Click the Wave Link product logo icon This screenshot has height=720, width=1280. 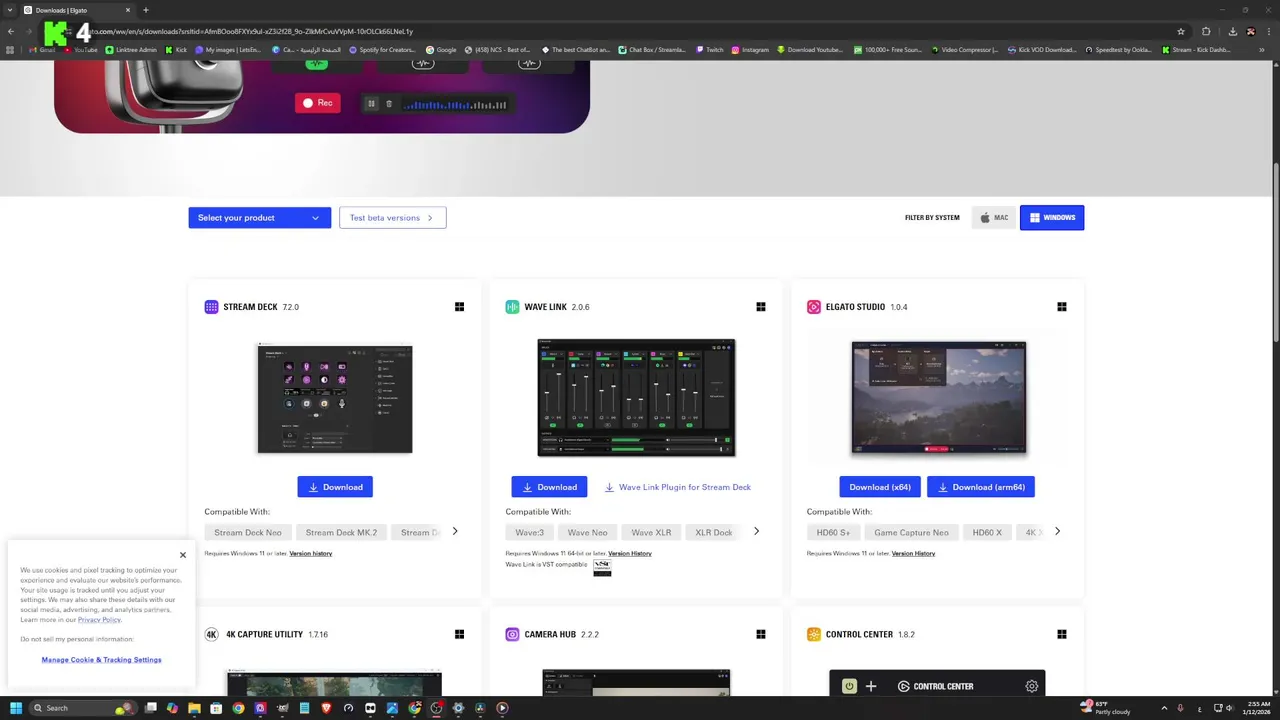(512, 307)
